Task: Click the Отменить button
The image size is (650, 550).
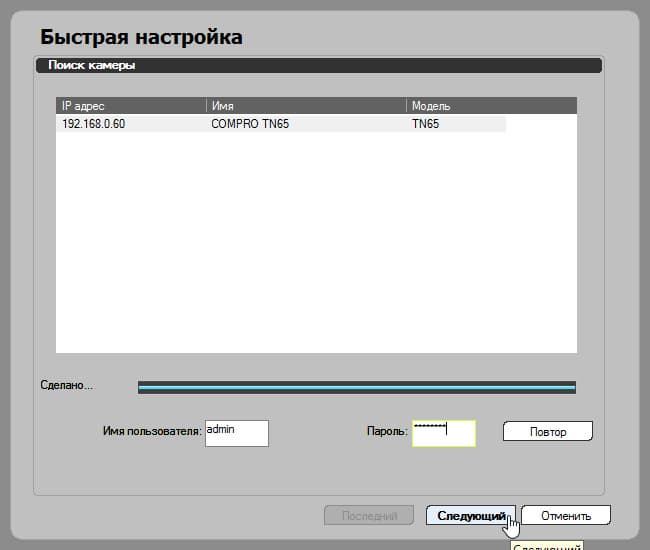Action: (566, 515)
